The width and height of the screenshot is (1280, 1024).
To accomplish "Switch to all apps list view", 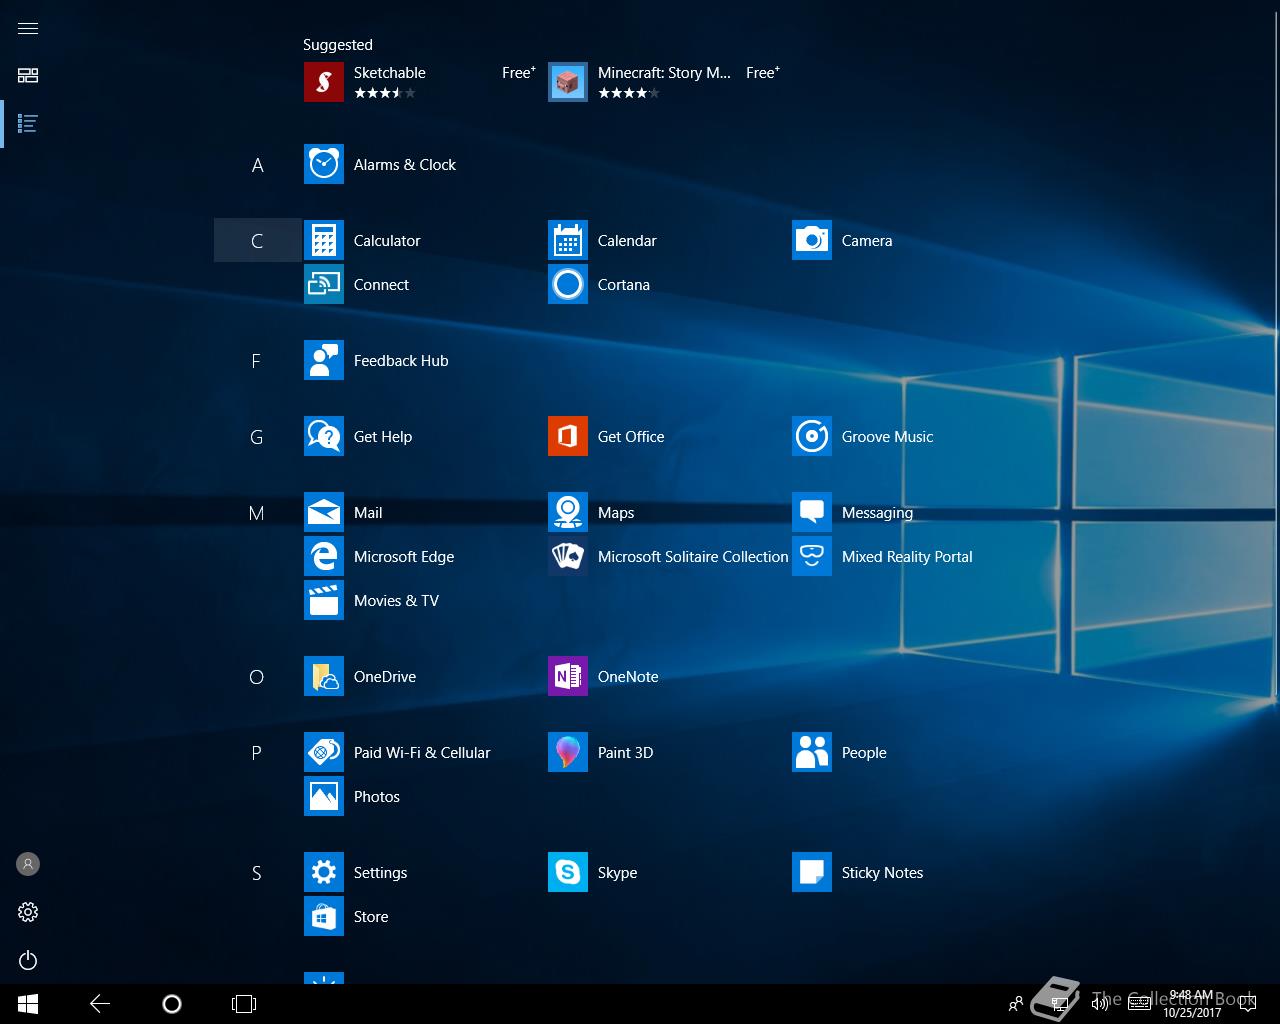I will coord(28,124).
